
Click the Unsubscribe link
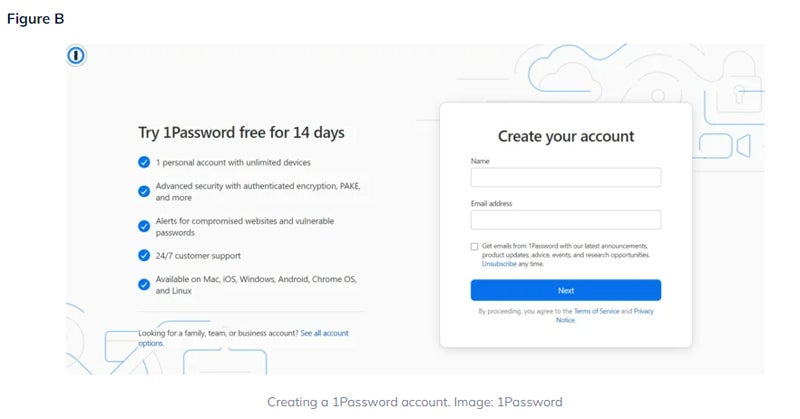(x=499, y=264)
